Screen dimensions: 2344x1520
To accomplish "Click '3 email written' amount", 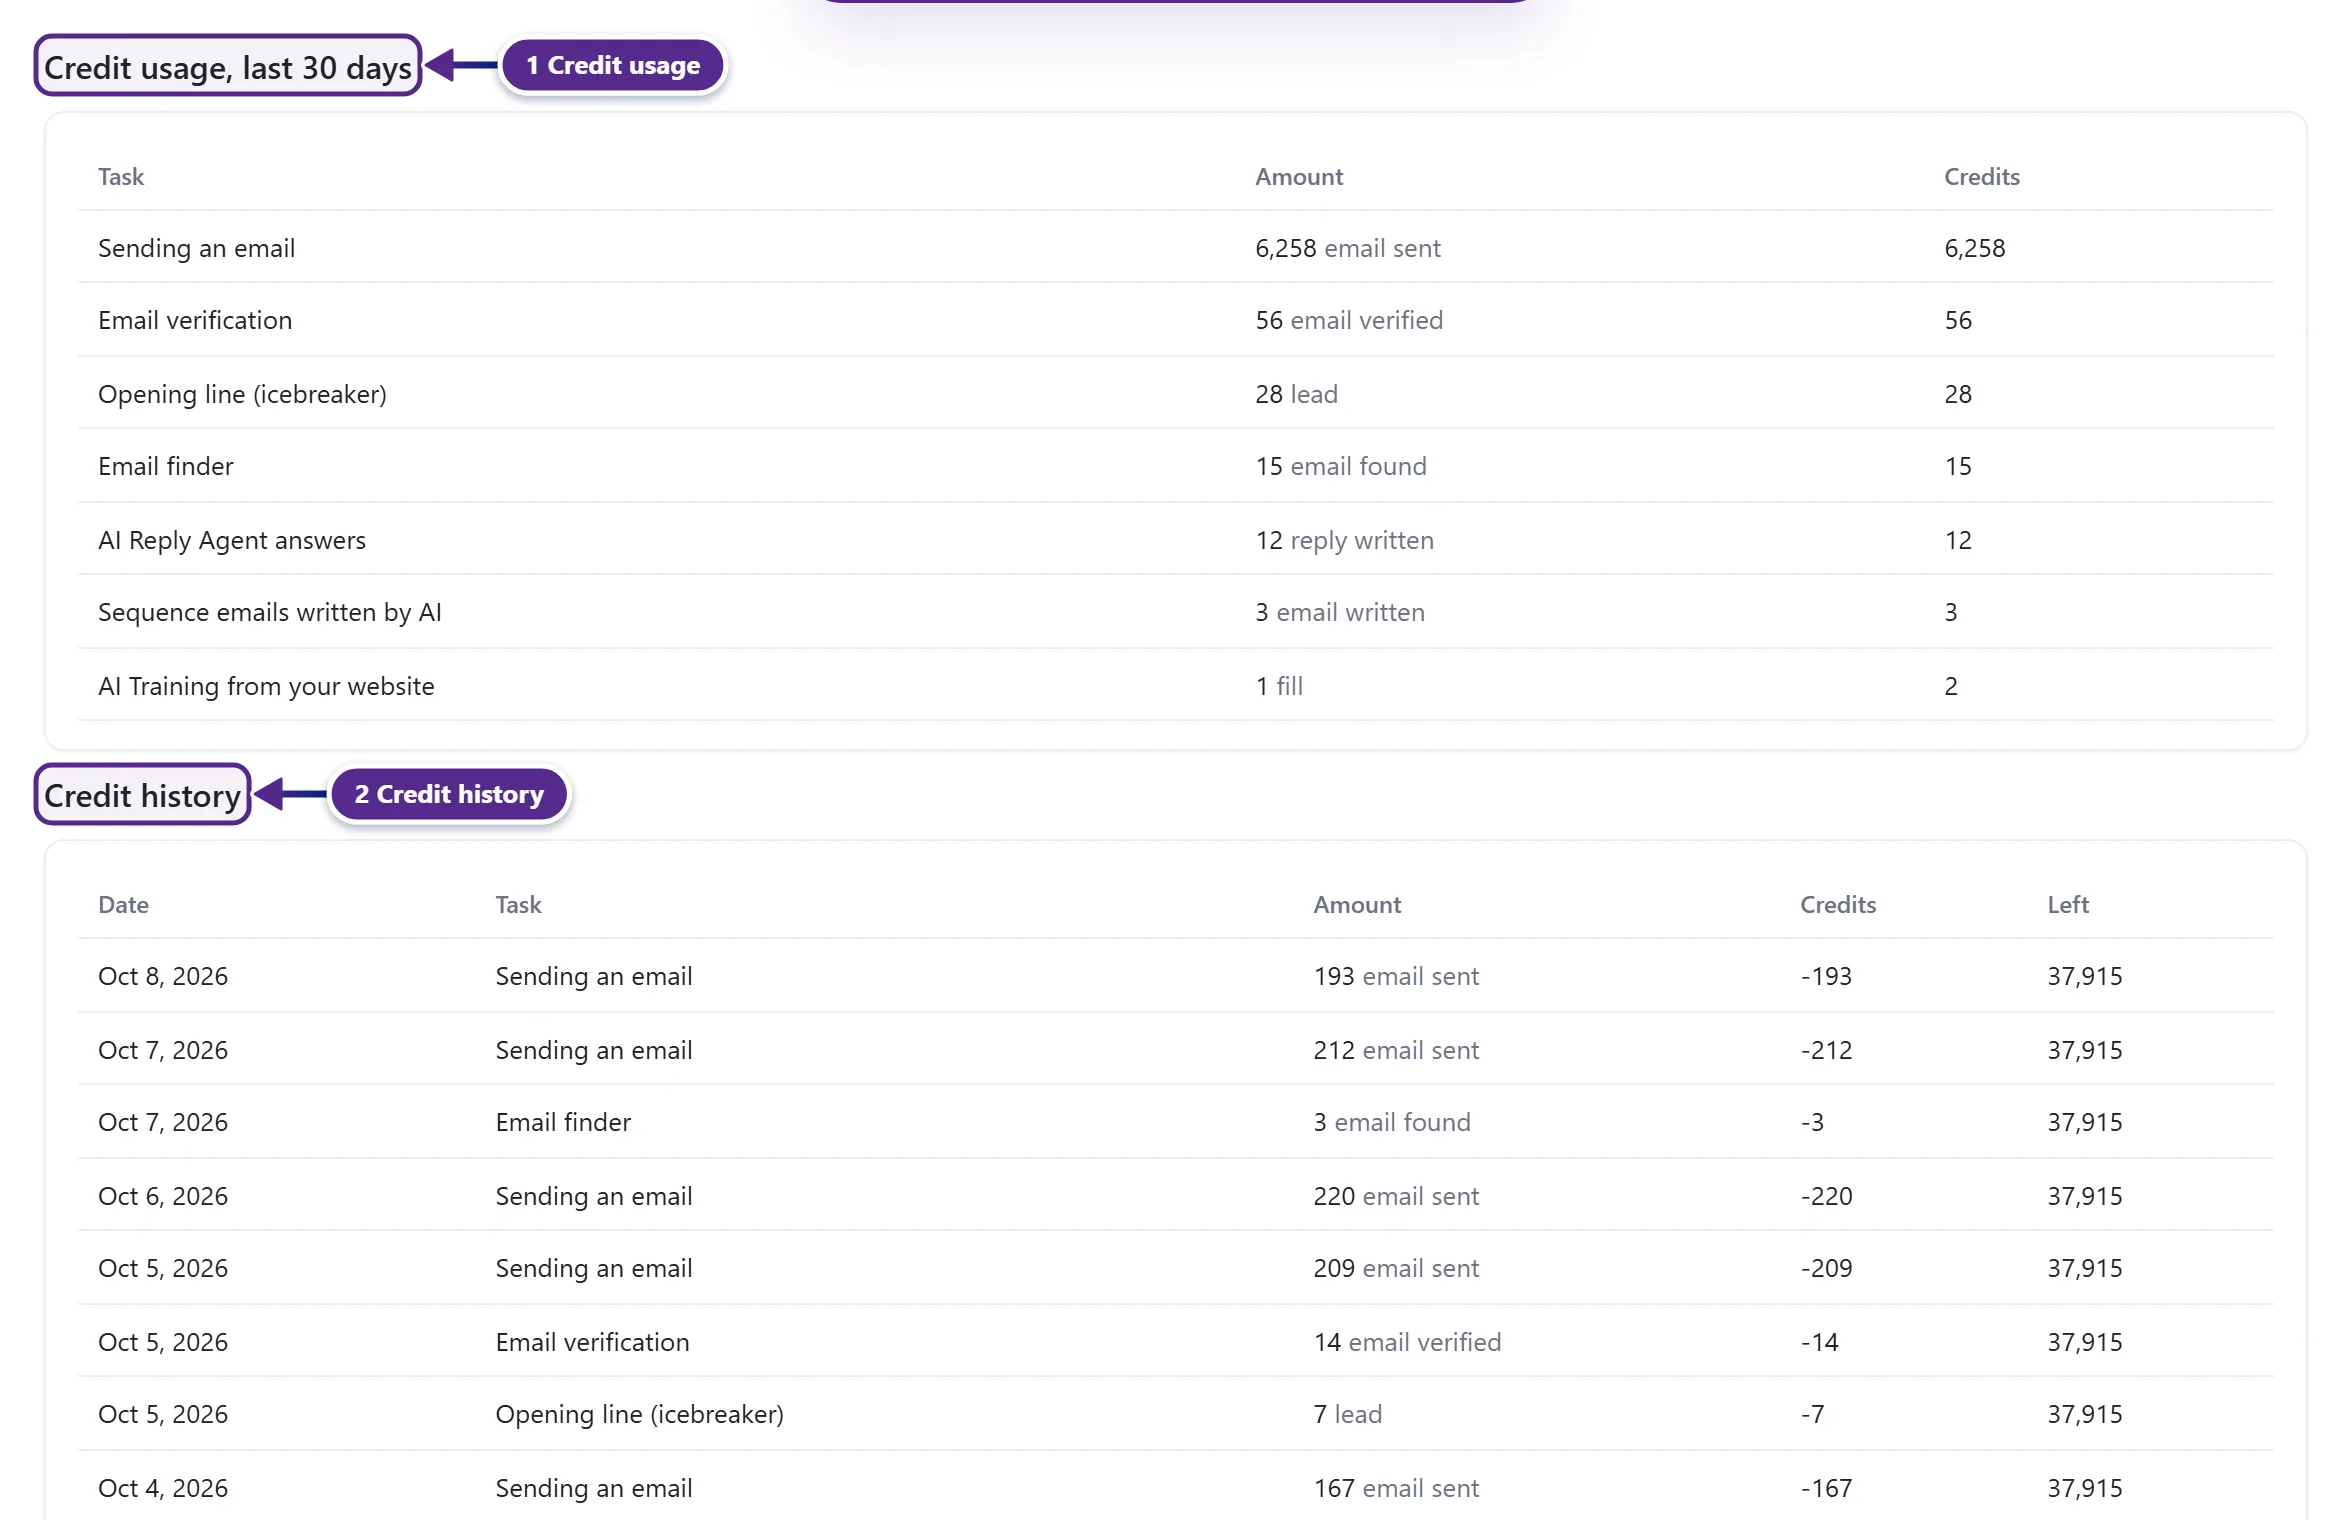I will click(1340, 612).
